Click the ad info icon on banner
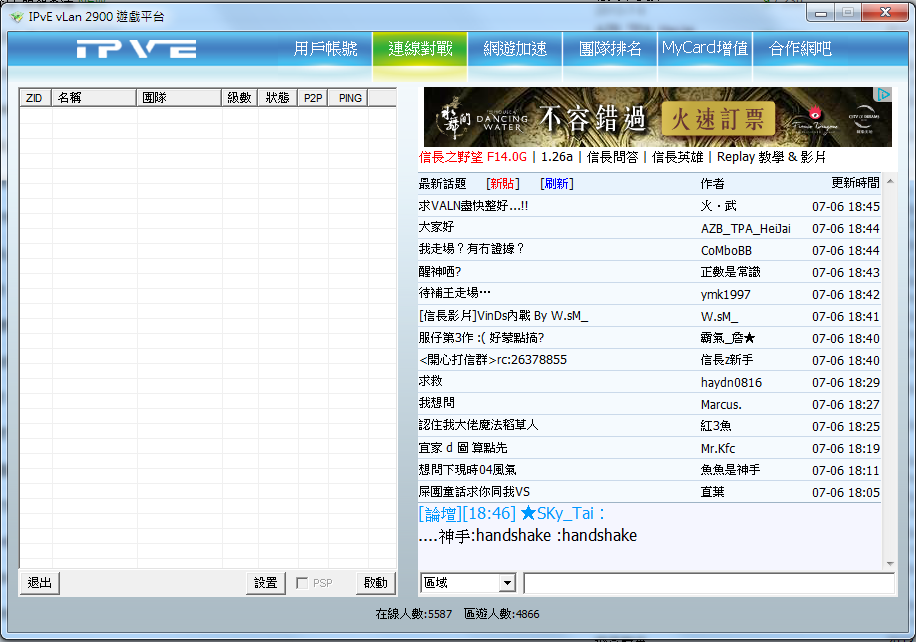 coord(883,95)
